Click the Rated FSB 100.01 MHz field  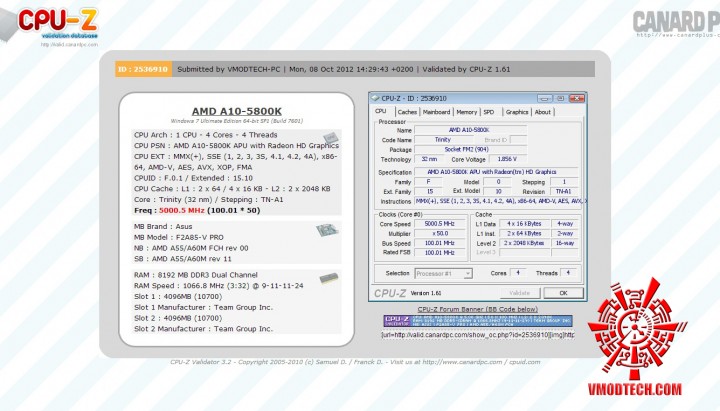(x=439, y=253)
